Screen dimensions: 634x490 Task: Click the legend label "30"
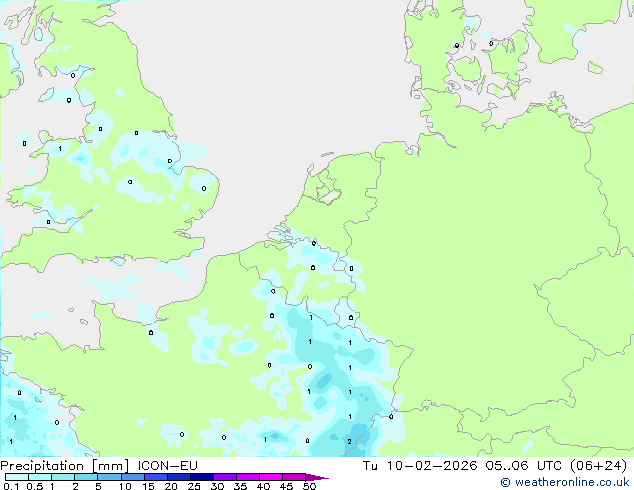(217, 486)
